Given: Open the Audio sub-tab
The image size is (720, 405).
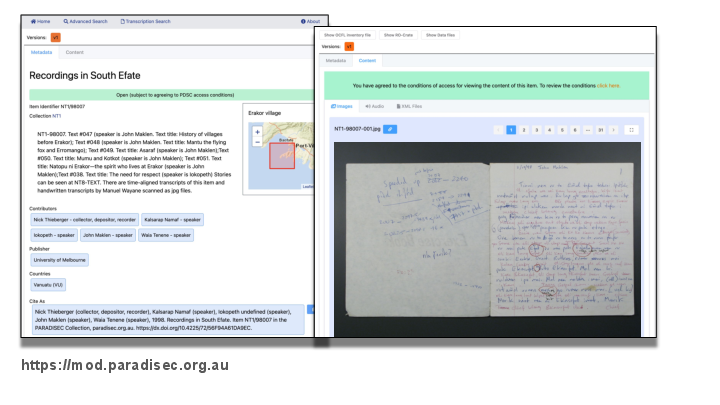Looking at the screenshot, I should [x=375, y=106].
